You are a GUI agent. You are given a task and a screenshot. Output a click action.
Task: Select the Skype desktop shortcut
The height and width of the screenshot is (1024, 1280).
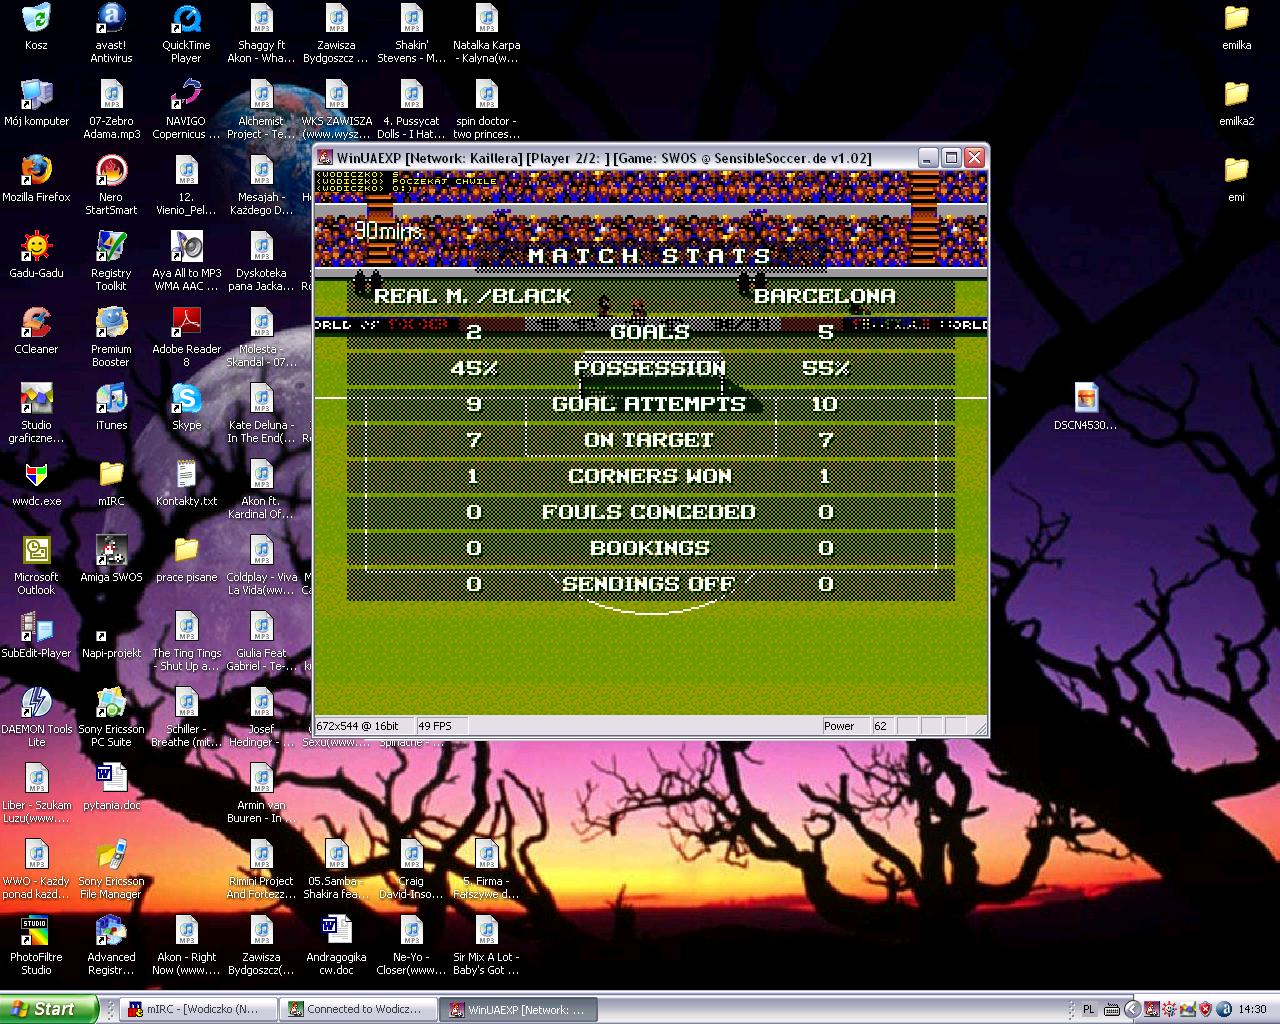click(x=186, y=399)
